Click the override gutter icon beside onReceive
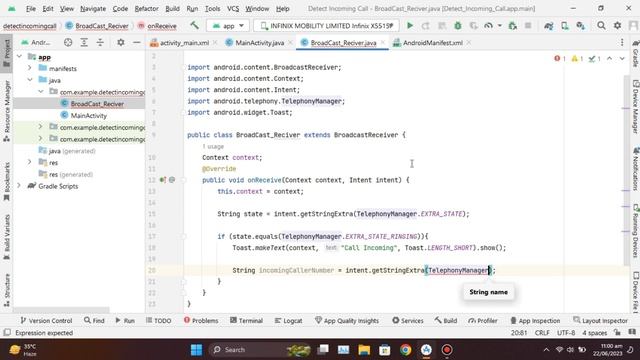Screen dimensions: 640x360 [163, 180]
